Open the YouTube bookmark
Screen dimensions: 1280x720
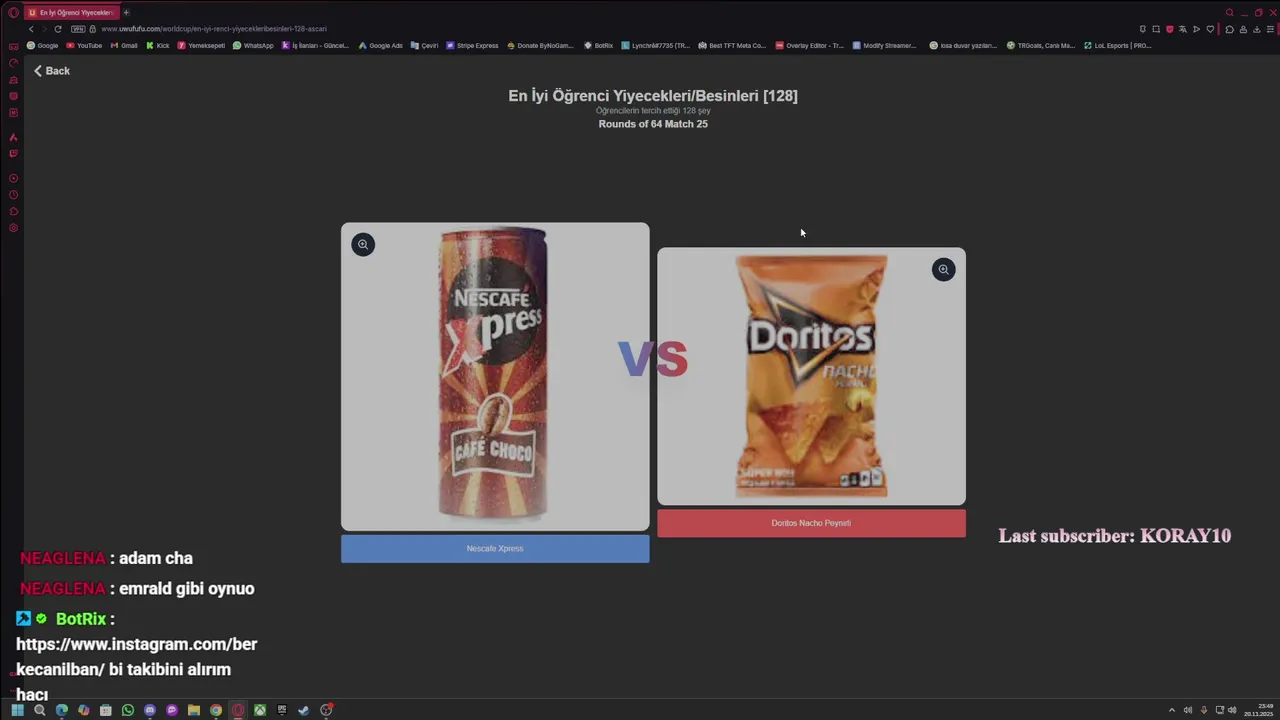pyautogui.click(x=84, y=46)
